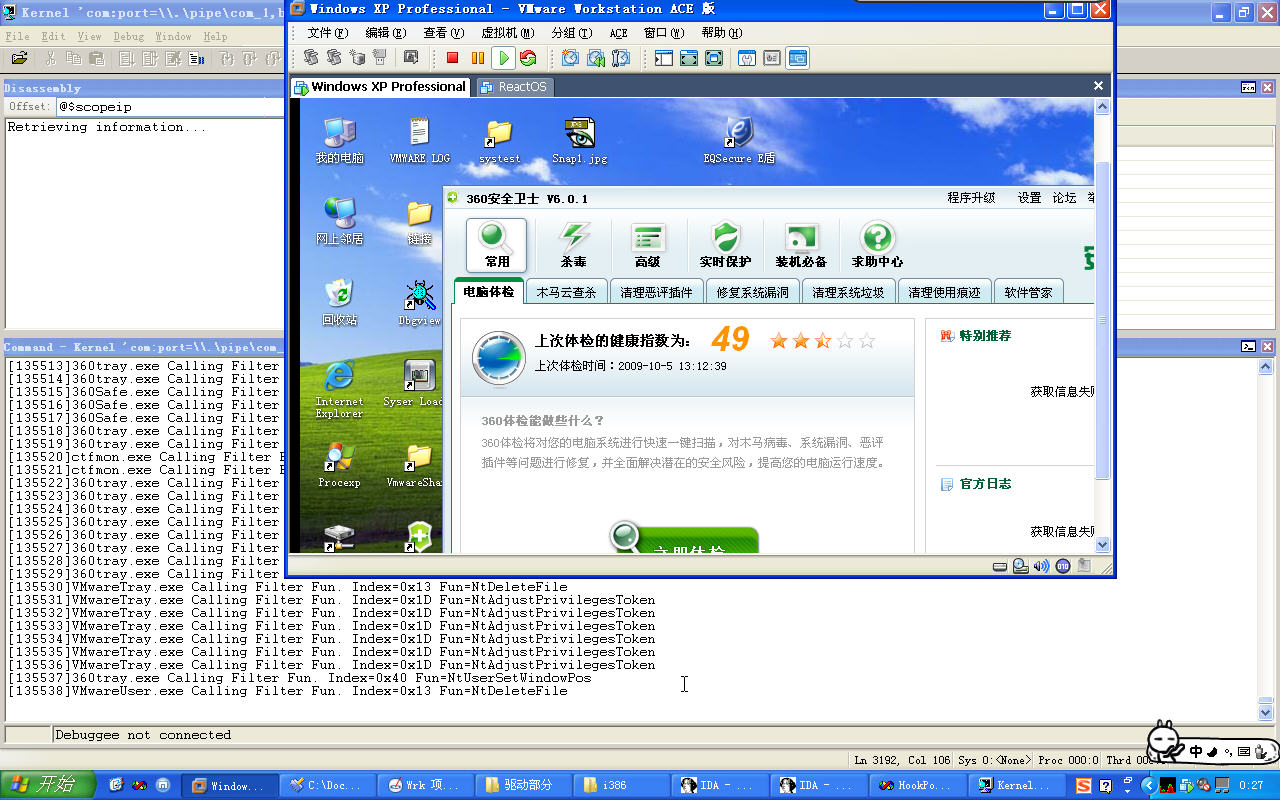Viewport: 1280px width, 800px height.
Task: Open VMWARE.LOG file on guest desktop
Action: tap(420, 141)
